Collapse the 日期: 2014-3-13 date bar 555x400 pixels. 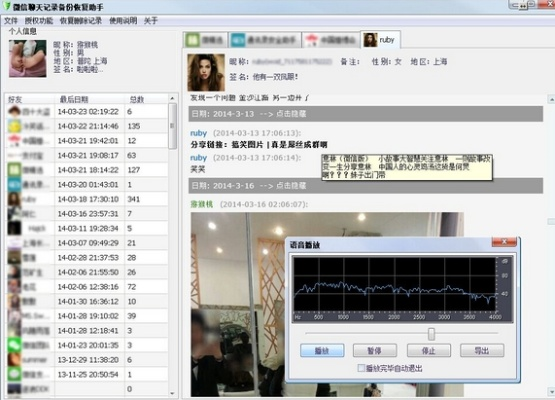tap(366, 114)
